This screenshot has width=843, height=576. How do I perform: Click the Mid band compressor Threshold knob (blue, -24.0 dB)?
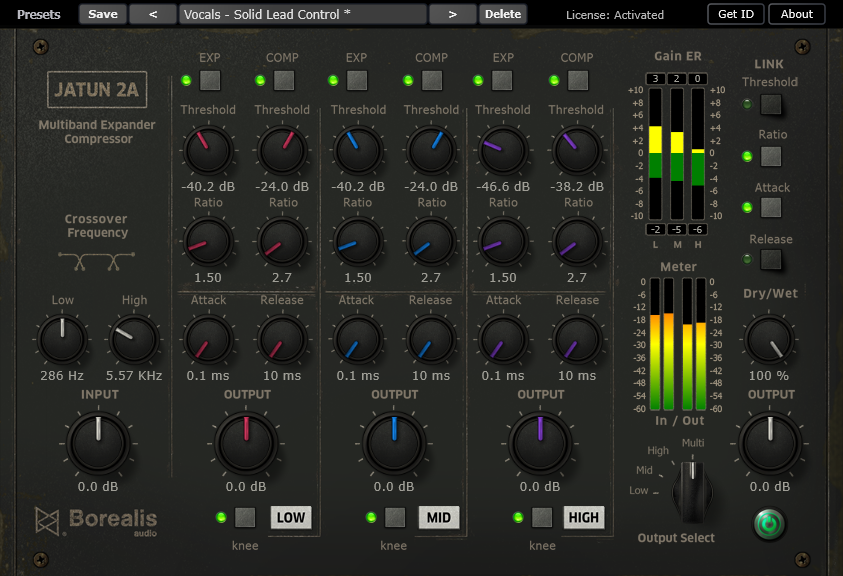click(431, 151)
